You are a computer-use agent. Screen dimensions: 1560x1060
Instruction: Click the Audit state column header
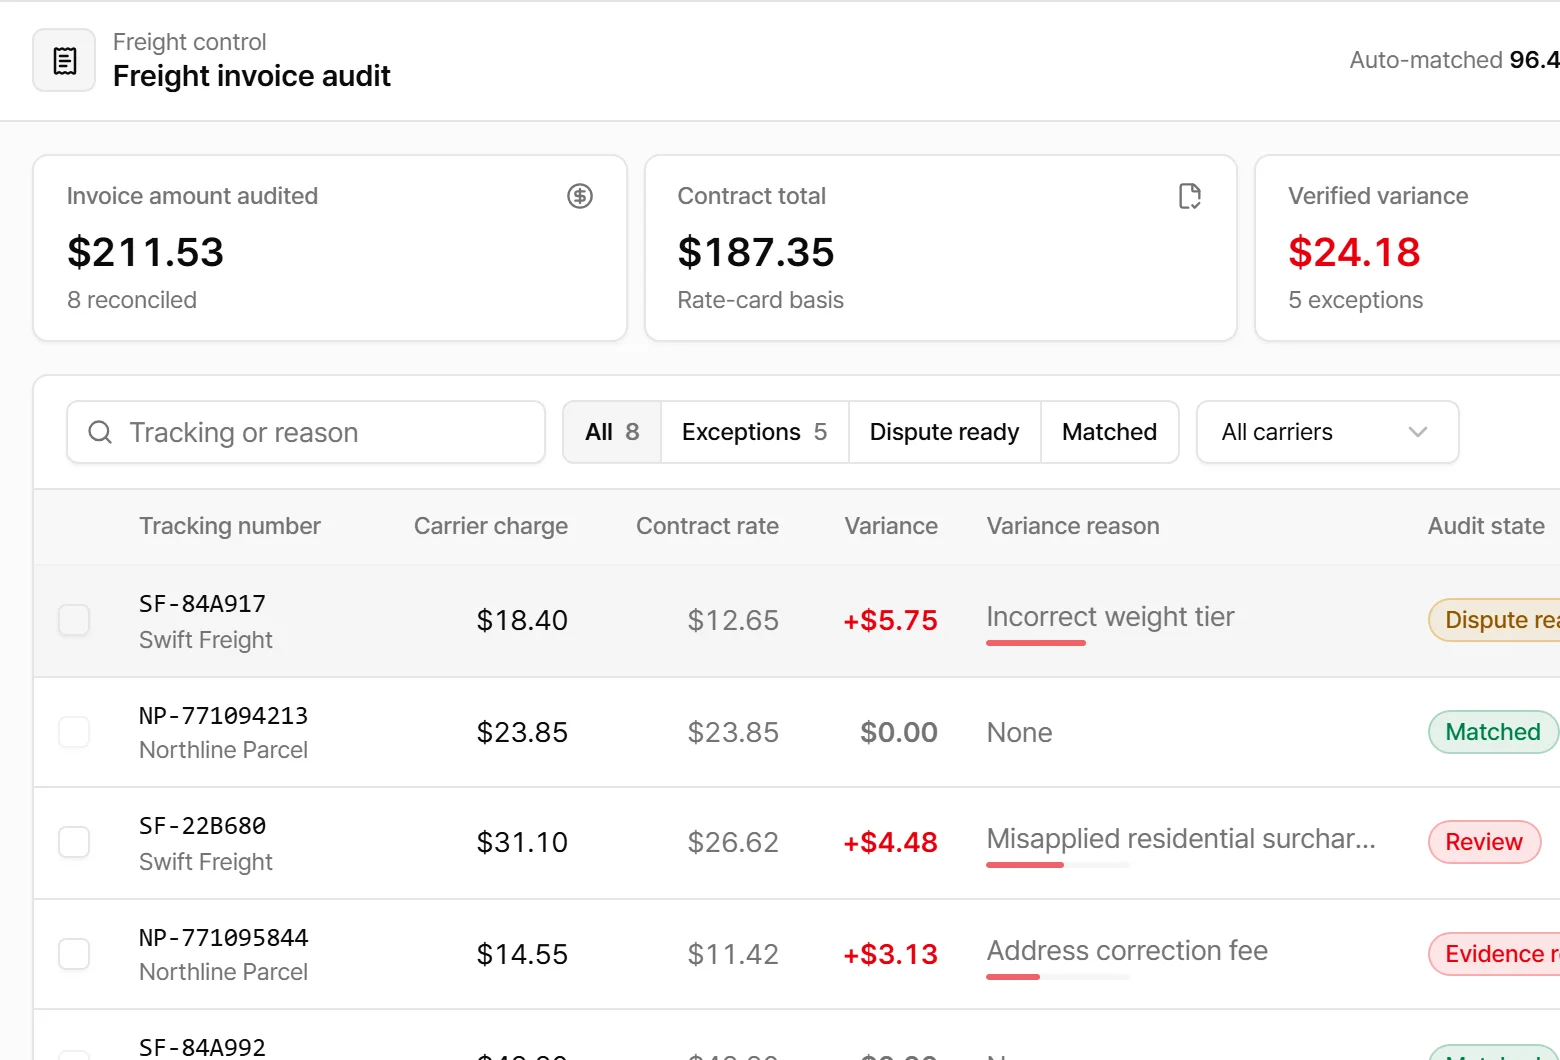click(1486, 526)
